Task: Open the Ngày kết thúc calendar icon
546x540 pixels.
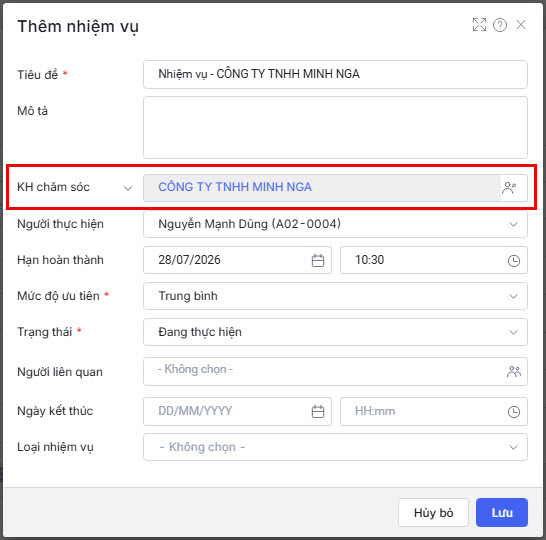Action: (x=318, y=412)
